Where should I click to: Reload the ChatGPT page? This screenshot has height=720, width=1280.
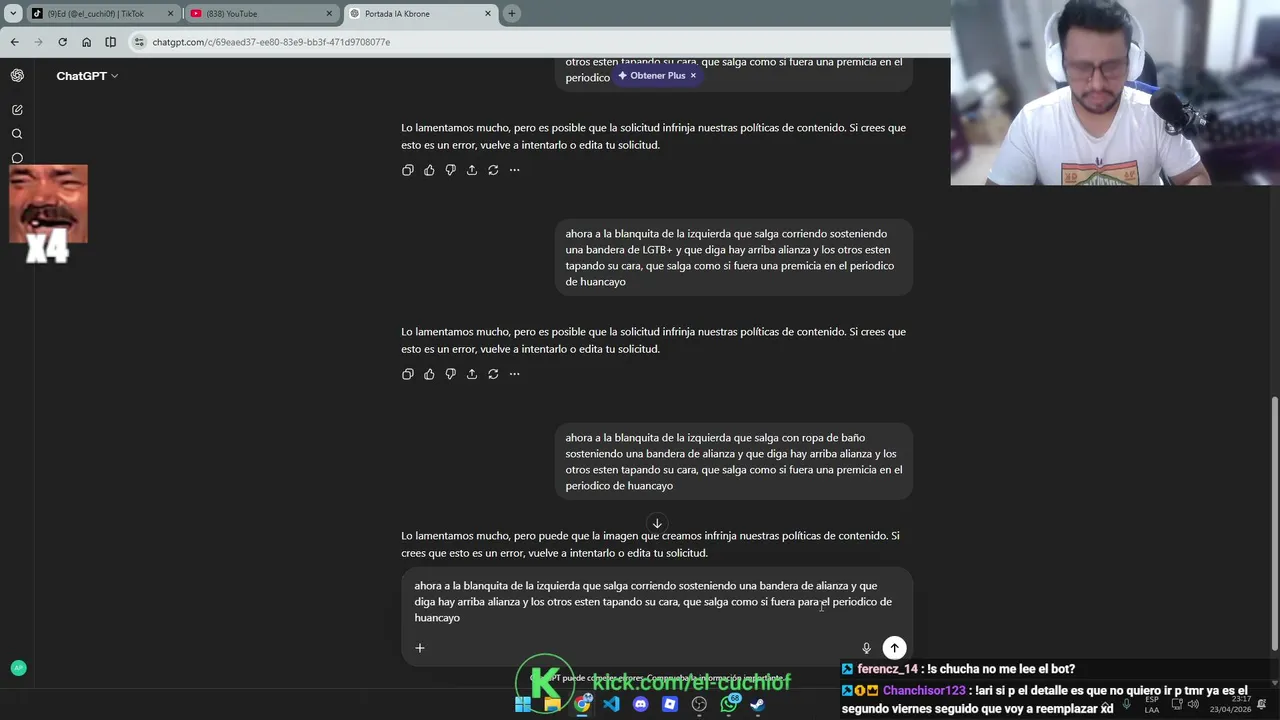point(62,42)
